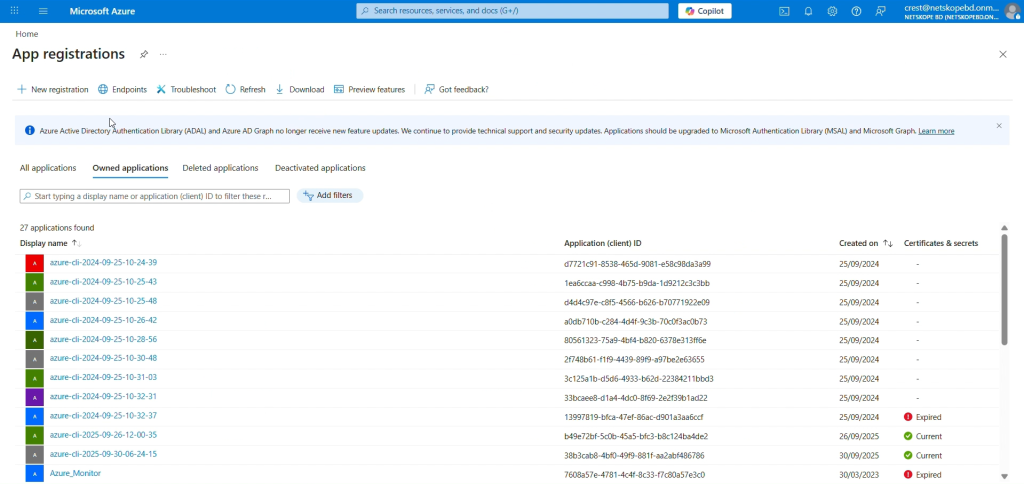This screenshot has height=484, width=1024.
Task: Click the Microsoft Azure logo text
Action: click(103, 11)
